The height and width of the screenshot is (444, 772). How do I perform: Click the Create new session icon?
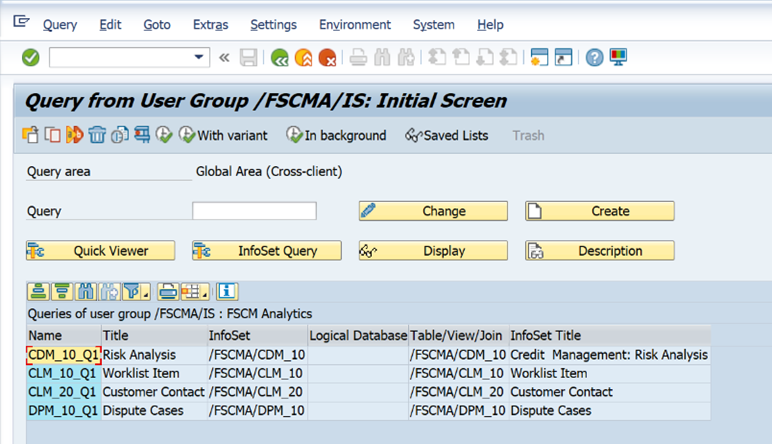click(539, 58)
